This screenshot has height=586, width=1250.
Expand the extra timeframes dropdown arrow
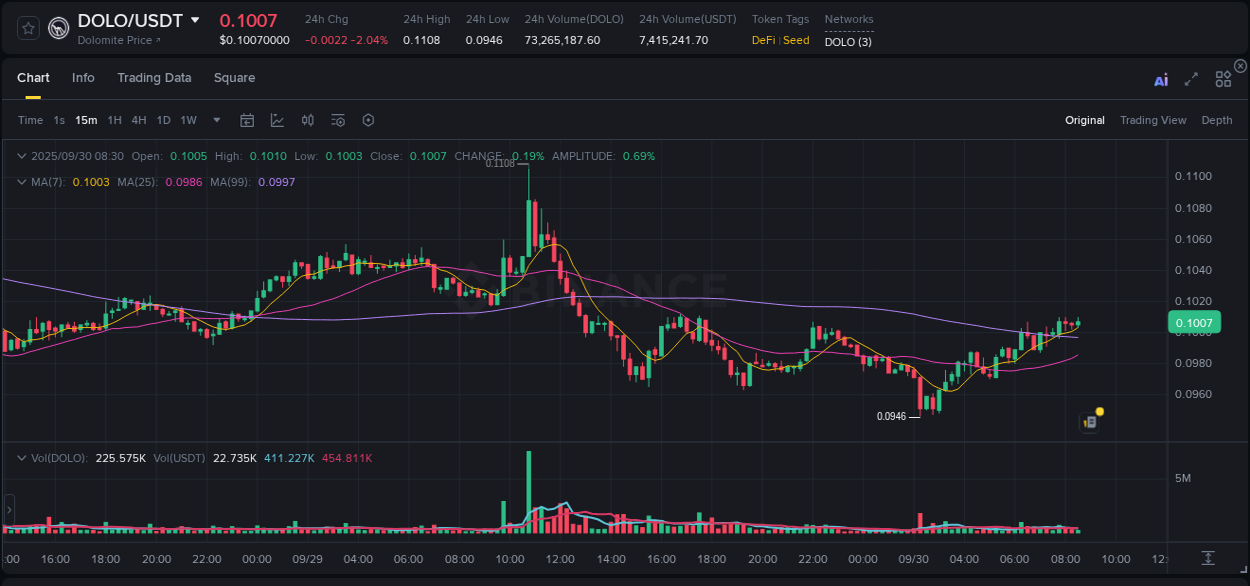[x=215, y=120]
